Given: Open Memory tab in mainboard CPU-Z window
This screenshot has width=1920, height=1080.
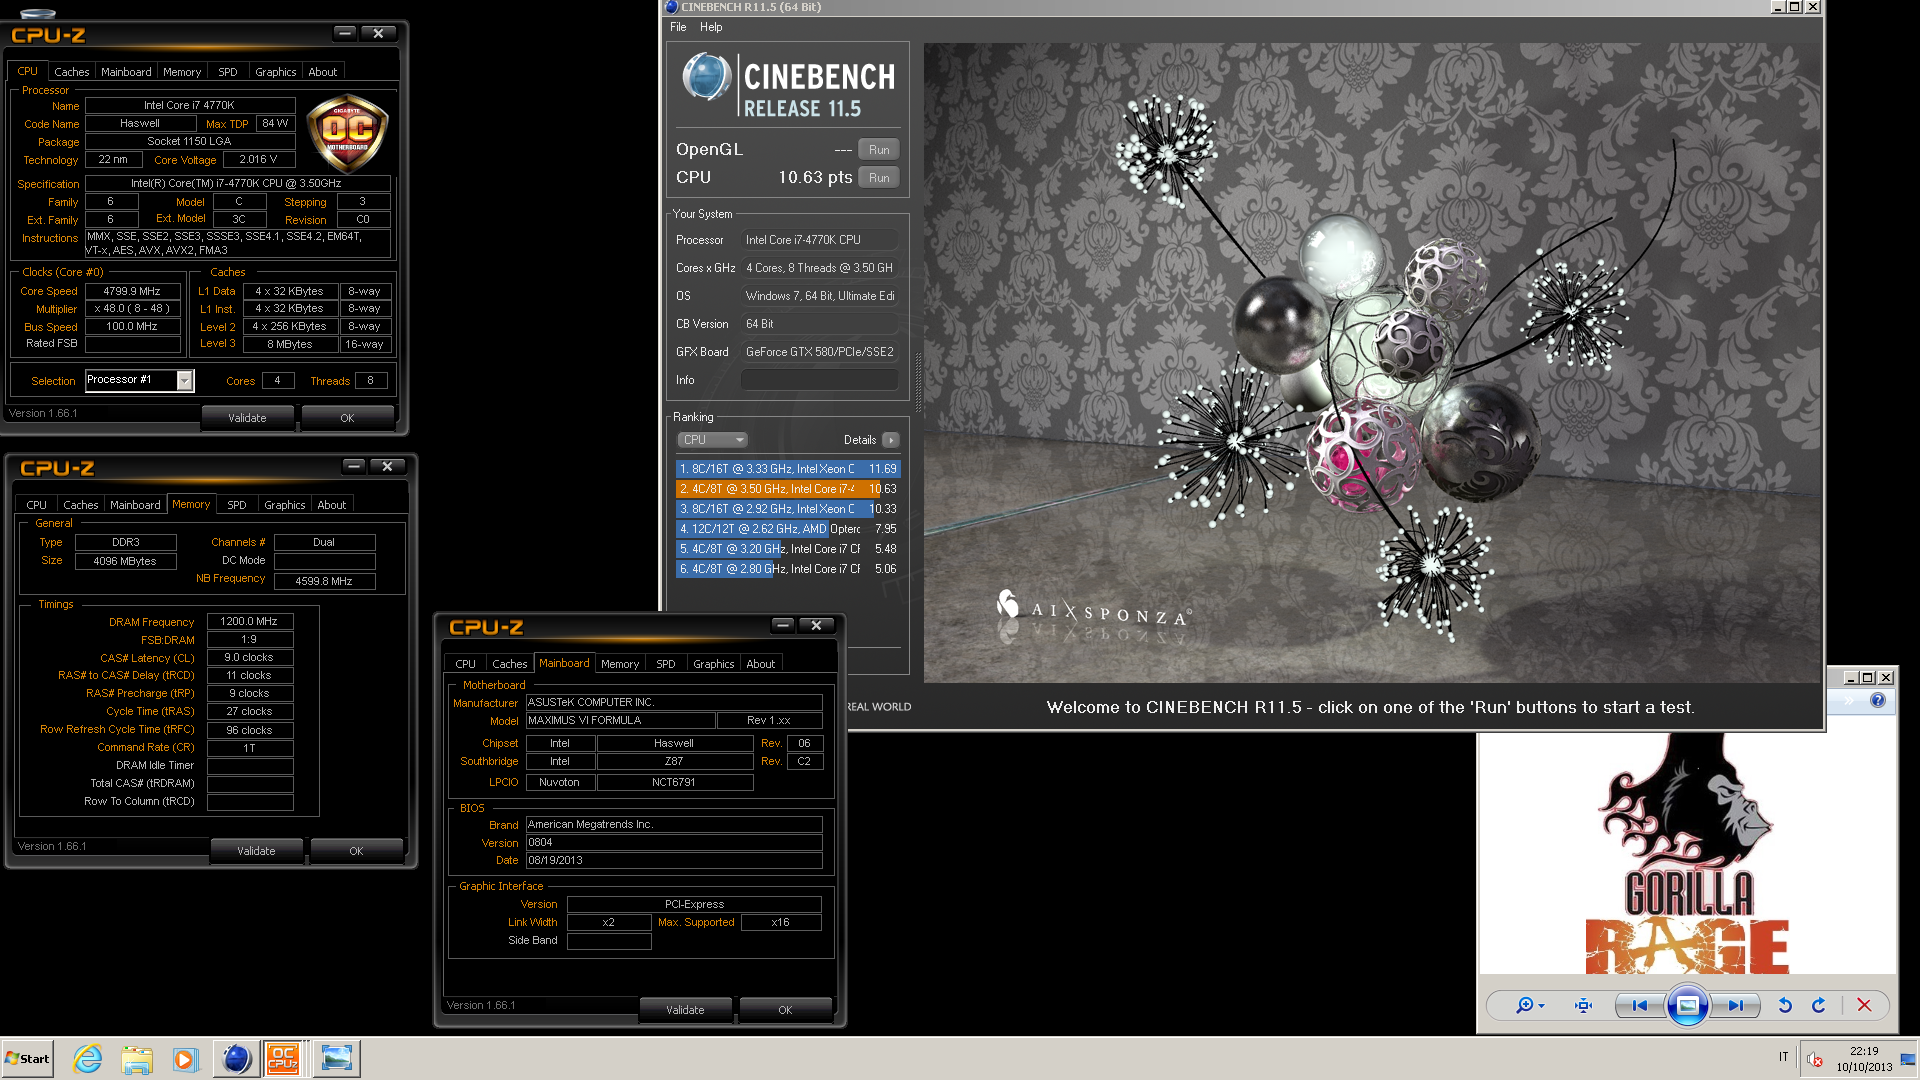Looking at the screenshot, I should [620, 664].
